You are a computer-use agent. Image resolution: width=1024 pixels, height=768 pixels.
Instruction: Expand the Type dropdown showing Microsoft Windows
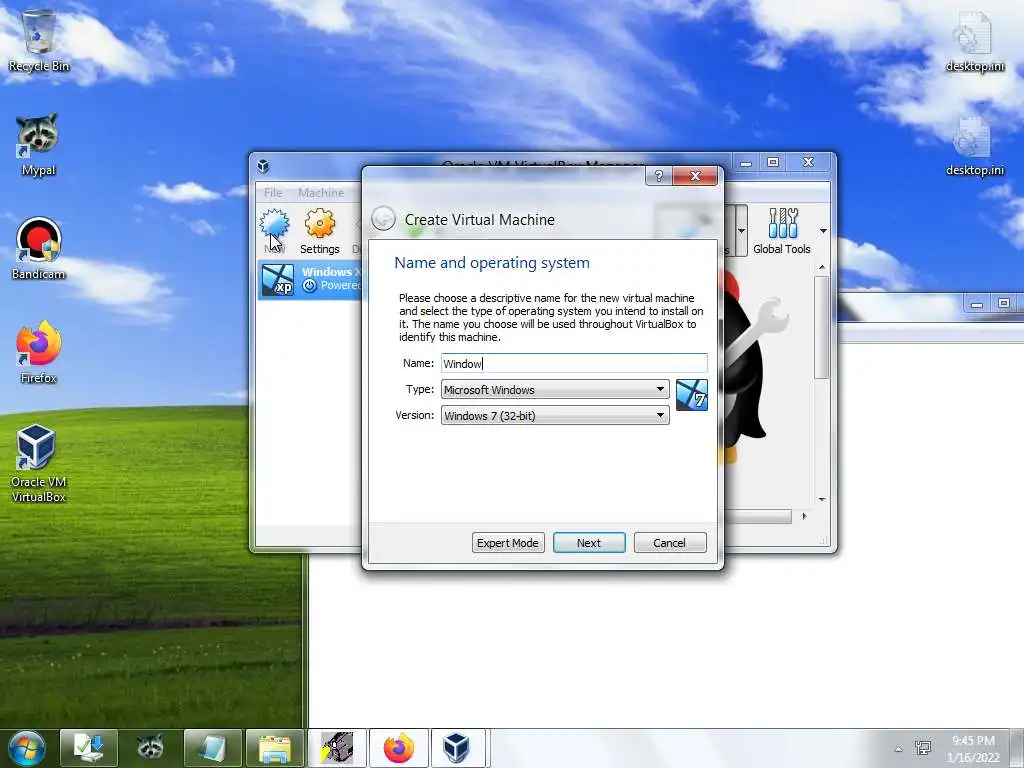click(555, 389)
